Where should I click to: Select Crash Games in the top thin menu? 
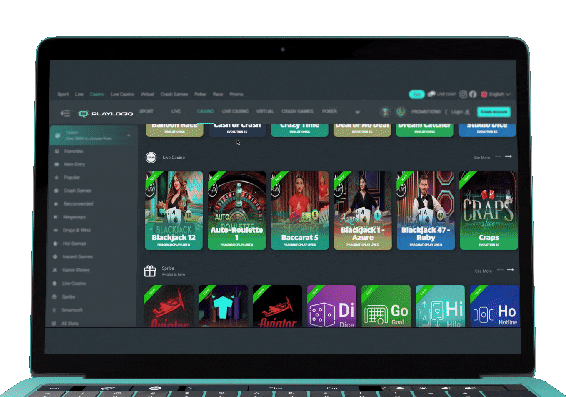click(x=174, y=94)
